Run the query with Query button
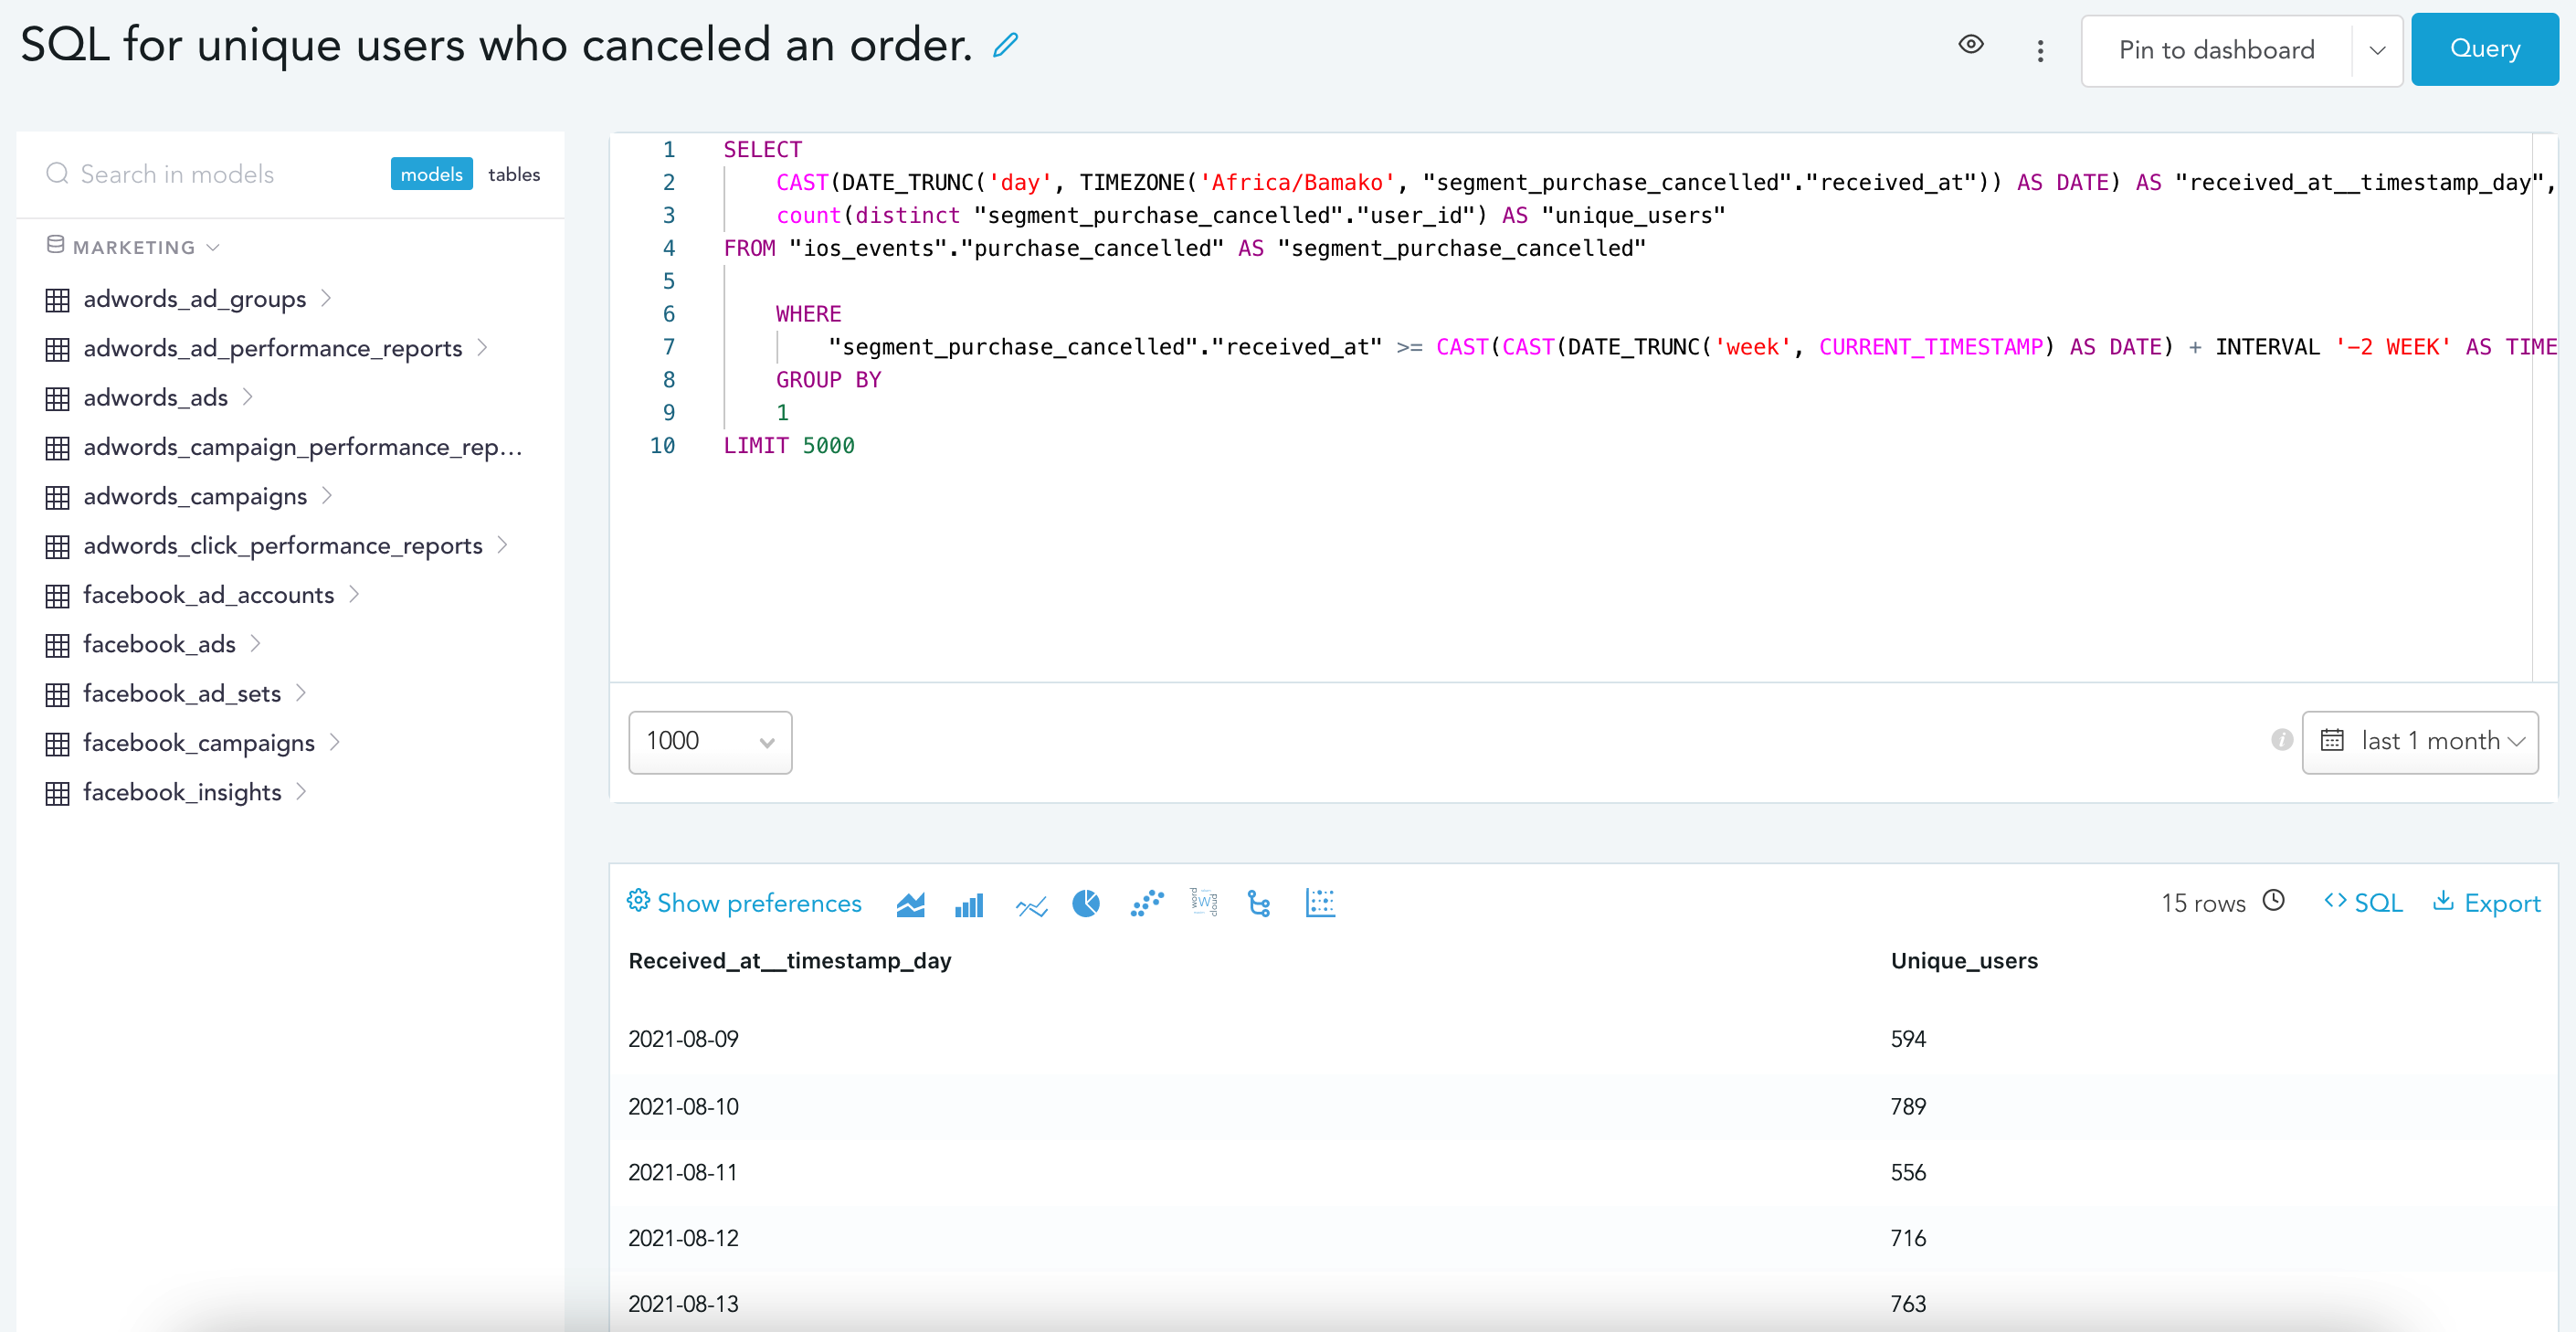The image size is (2576, 1332). pyautogui.click(x=2484, y=49)
